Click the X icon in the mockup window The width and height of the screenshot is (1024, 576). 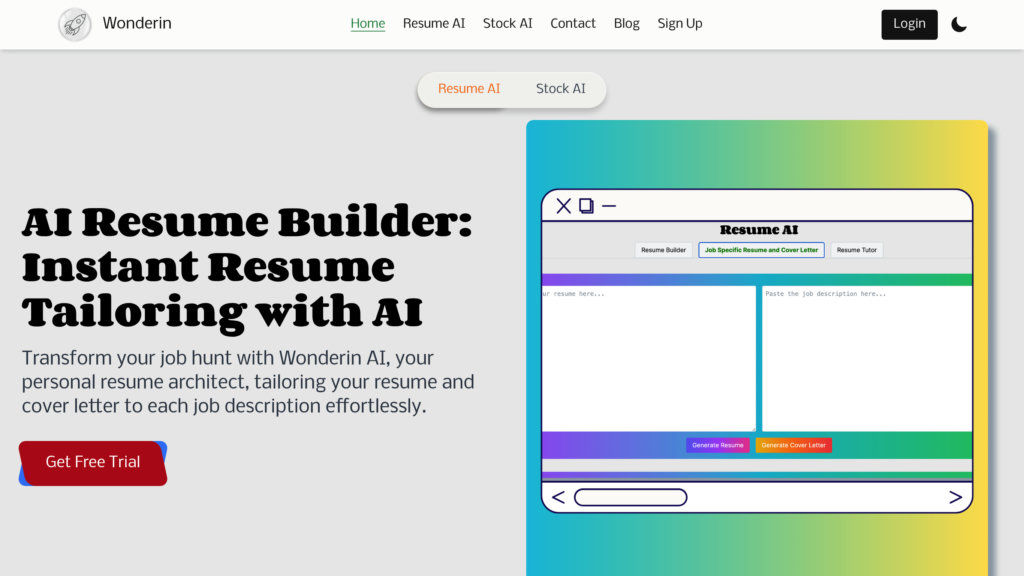[563, 206]
